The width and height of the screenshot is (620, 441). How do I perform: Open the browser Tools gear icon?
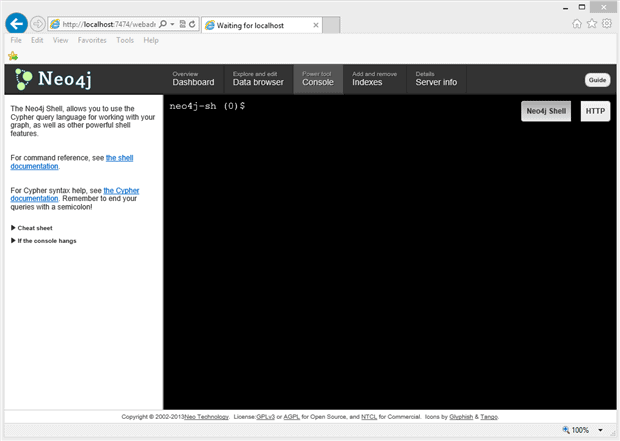click(607, 24)
